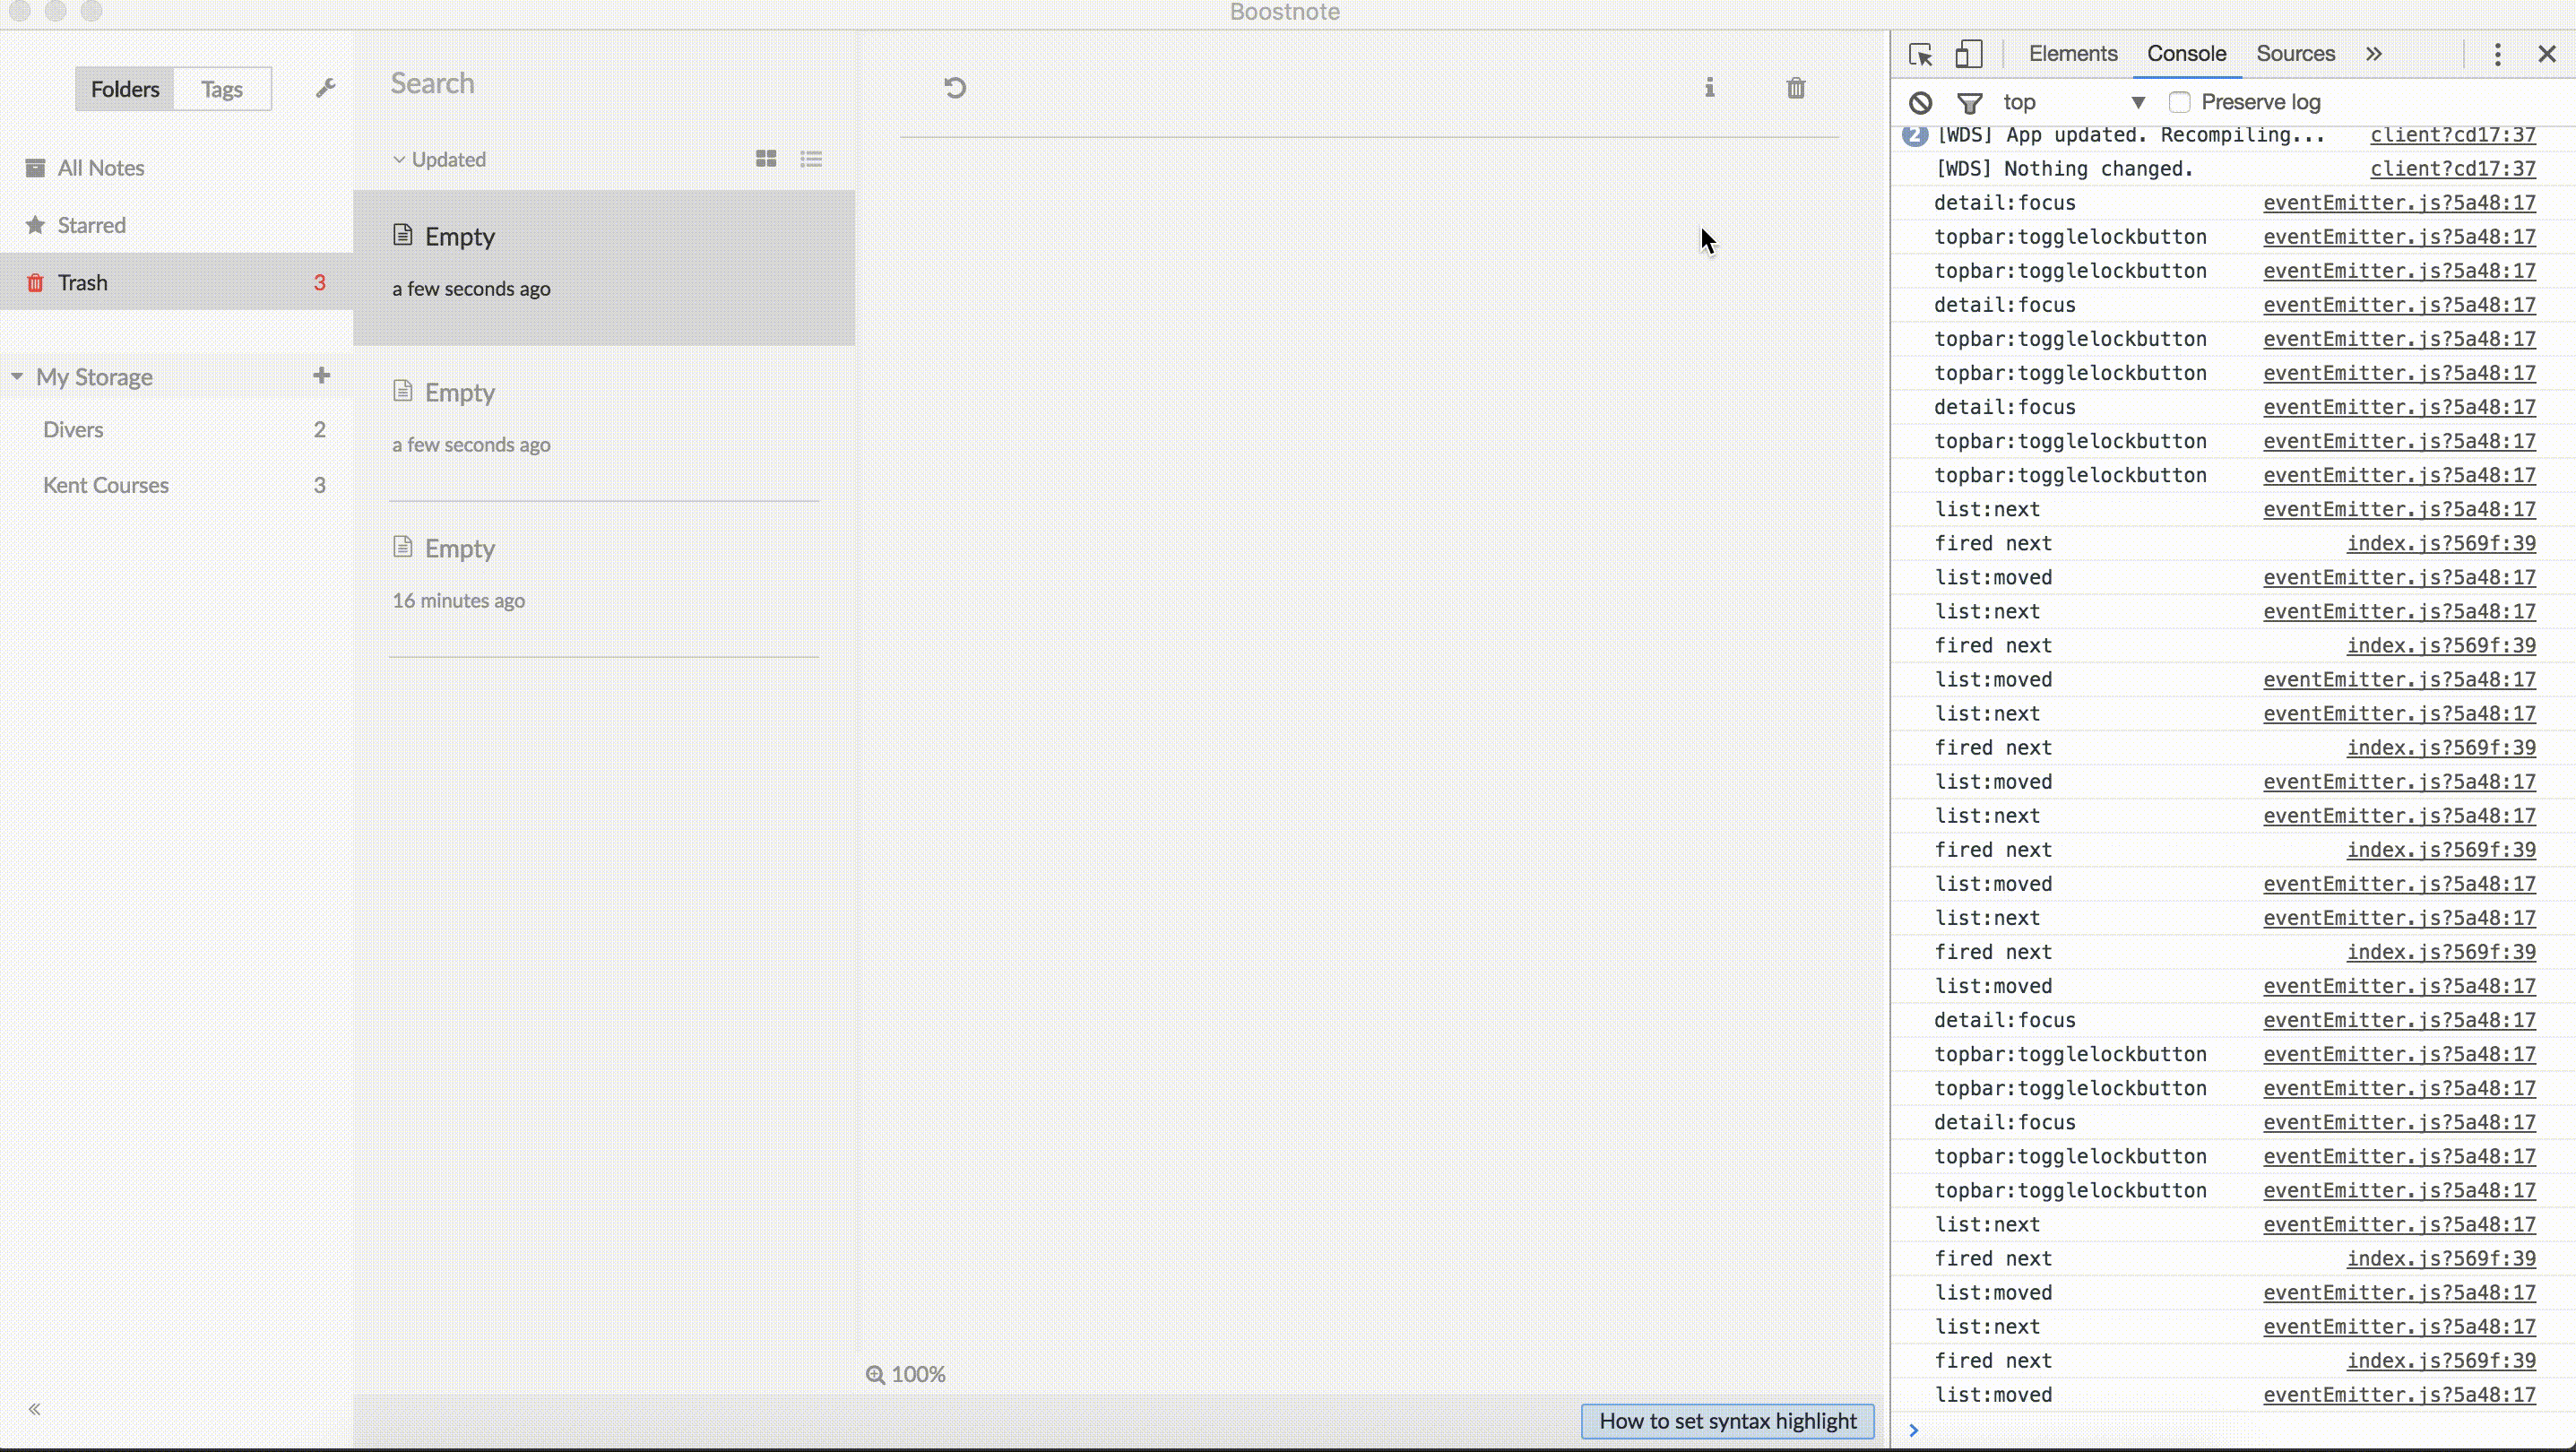Open the Elements tab in DevTools
This screenshot has height=1452, width=2576.
2072,54
